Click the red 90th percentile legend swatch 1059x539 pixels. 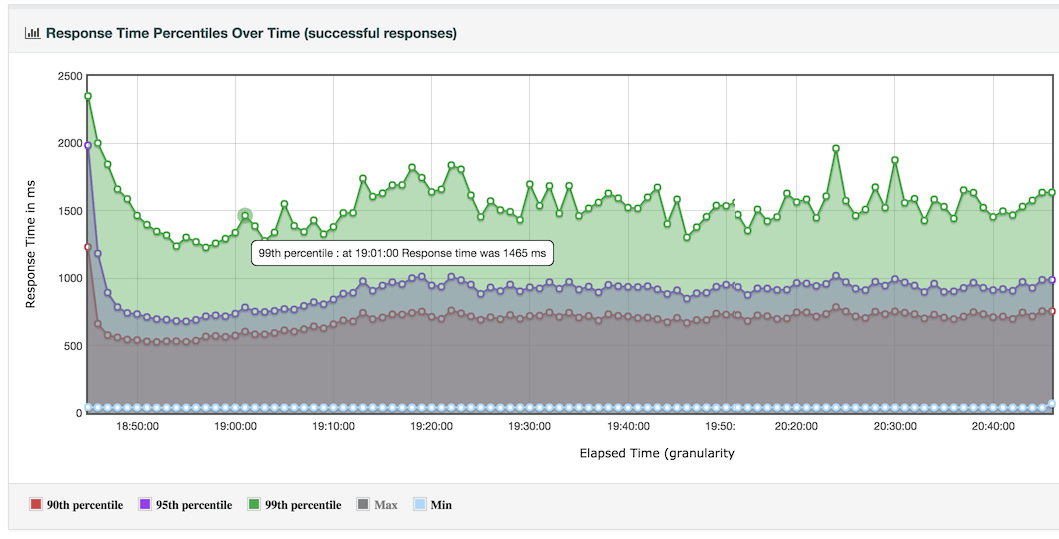(36, 505)
